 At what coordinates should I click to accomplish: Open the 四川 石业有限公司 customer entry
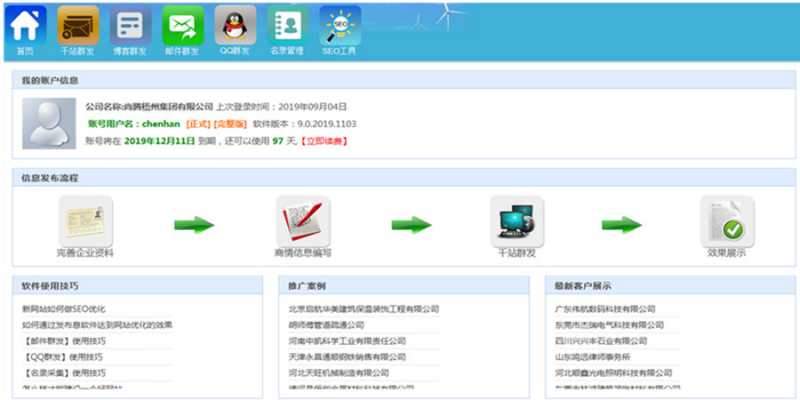601,341
